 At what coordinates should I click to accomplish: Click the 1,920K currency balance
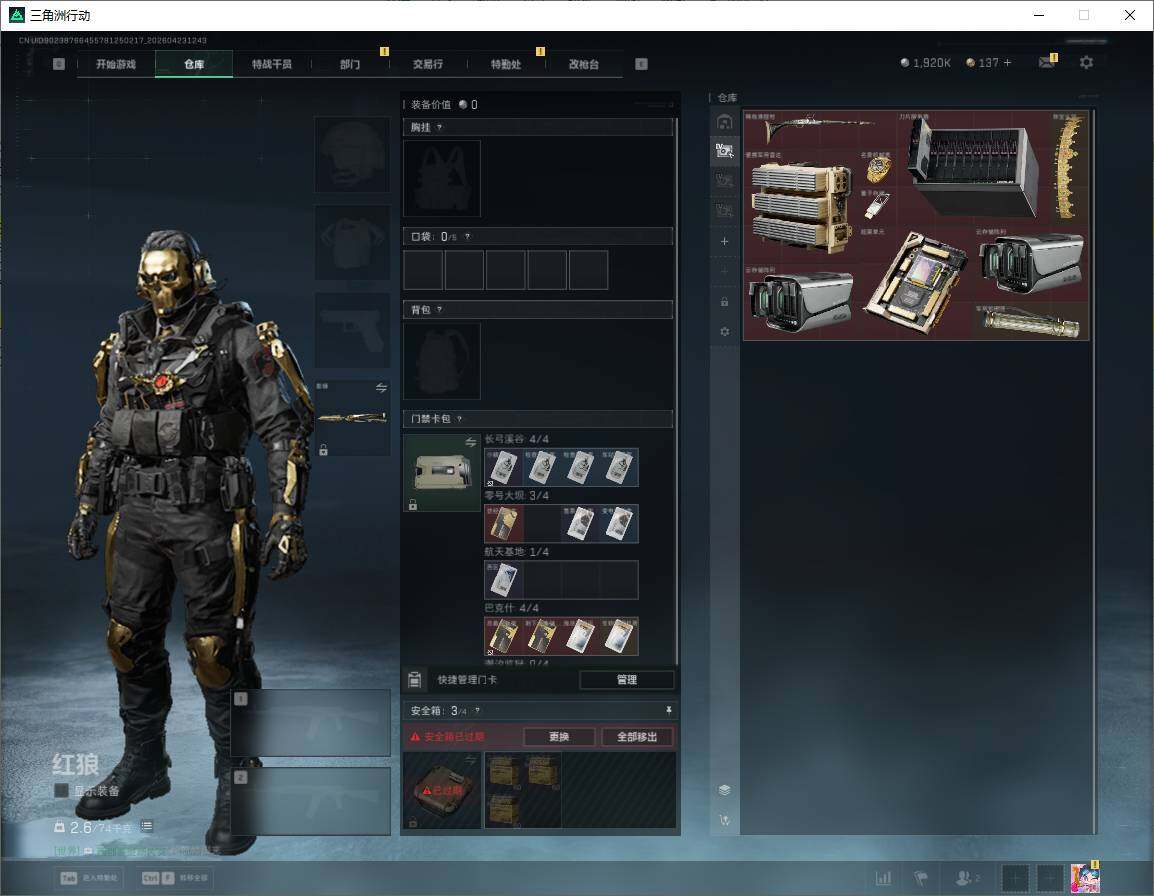[x=926, y=63]
